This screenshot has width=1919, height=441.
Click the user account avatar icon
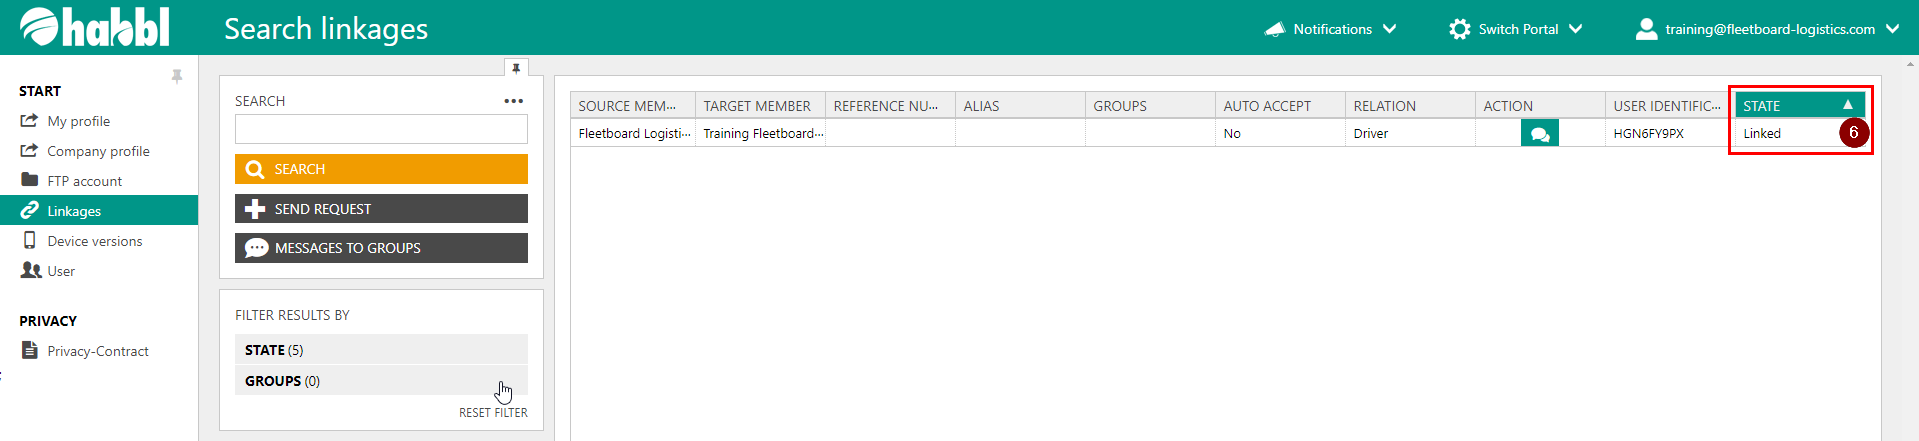tap(1645, 29)
